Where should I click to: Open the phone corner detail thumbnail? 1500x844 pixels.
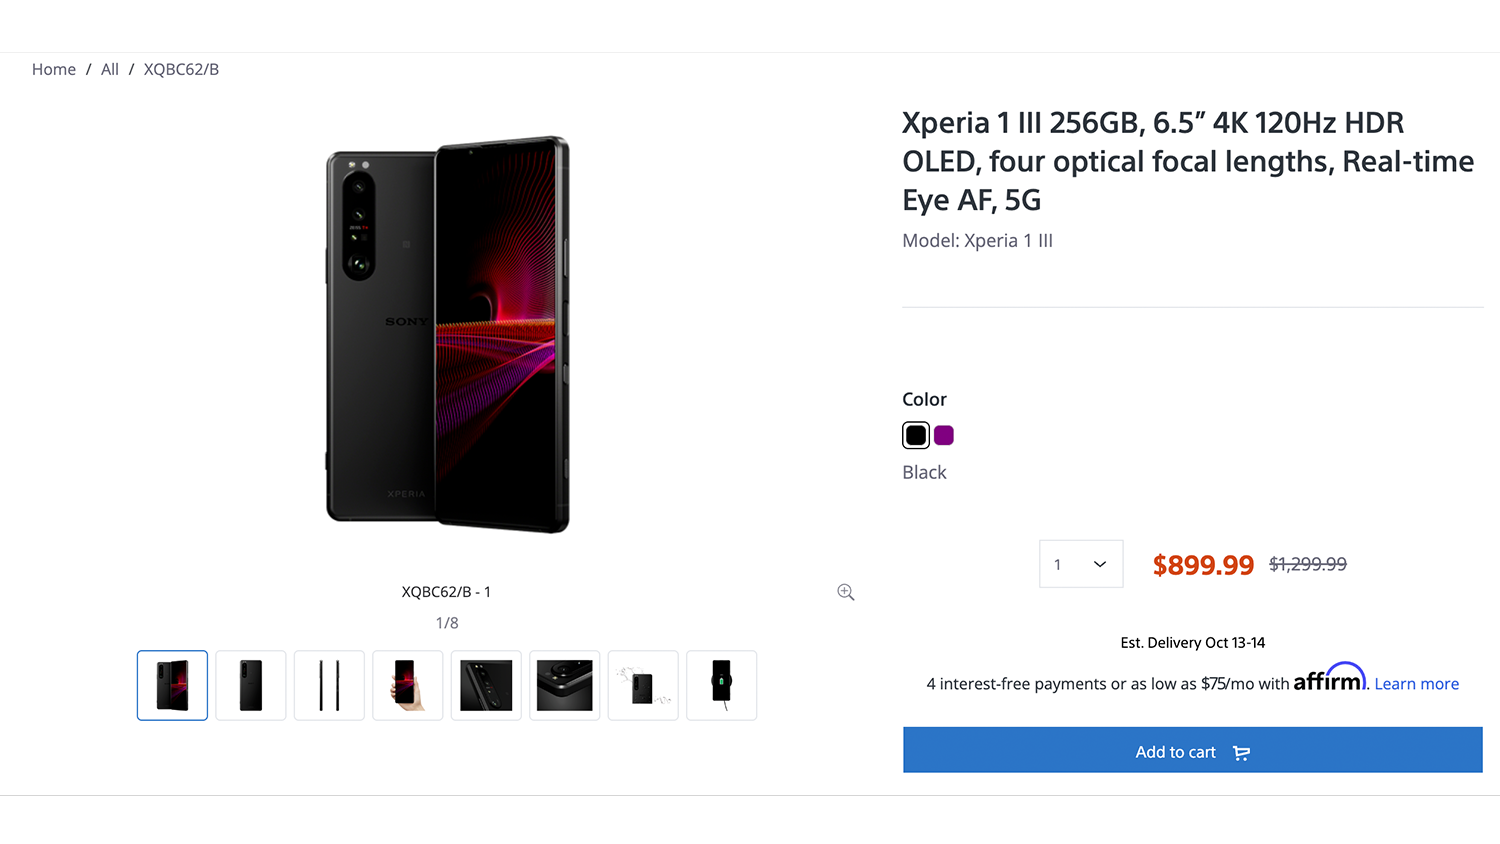565,686
